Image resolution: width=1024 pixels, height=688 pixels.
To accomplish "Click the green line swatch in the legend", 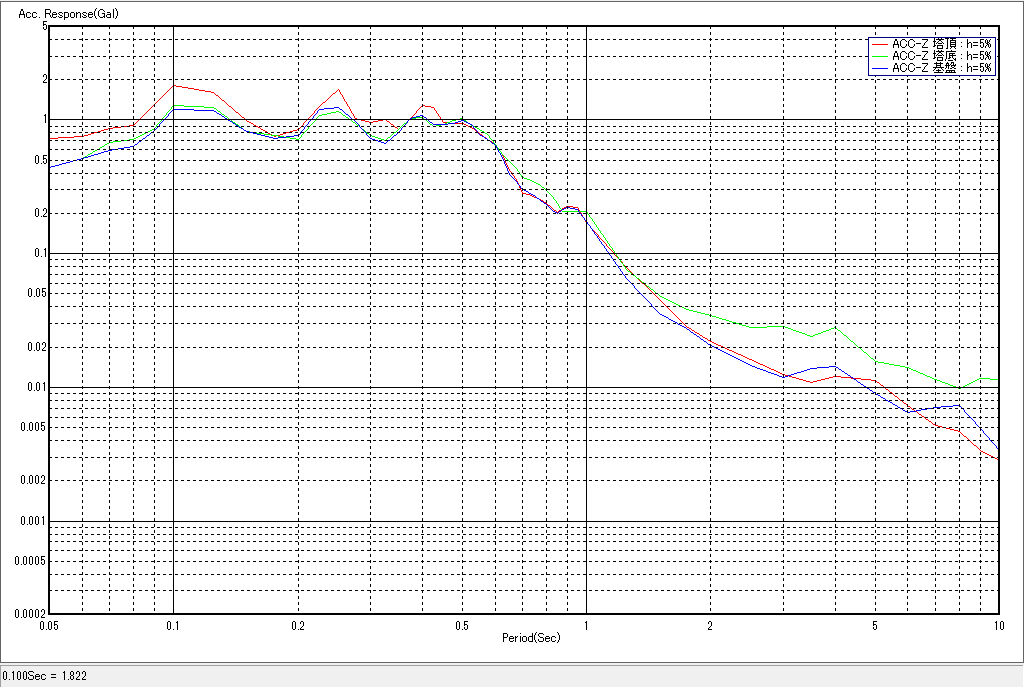I will click(880, 56).
